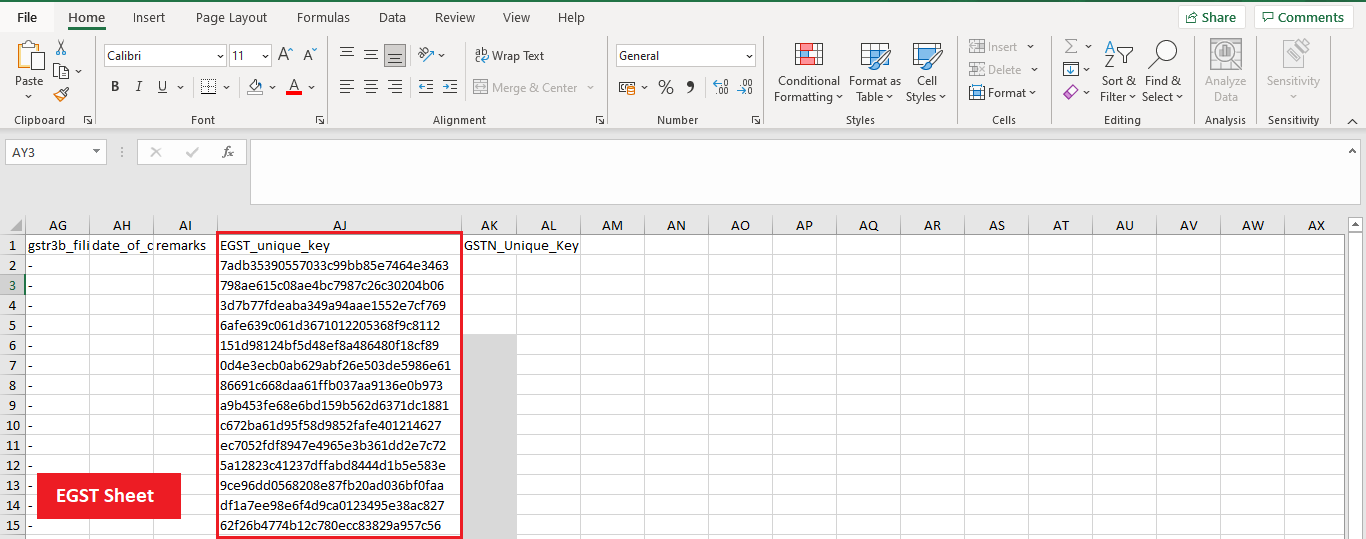Click the Share button

coord(1211,17)
